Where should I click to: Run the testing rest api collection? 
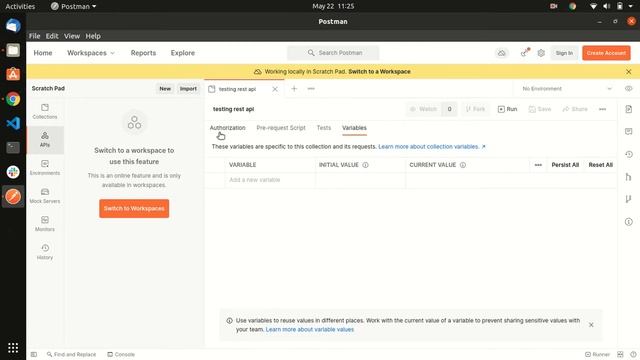[507, 109]
